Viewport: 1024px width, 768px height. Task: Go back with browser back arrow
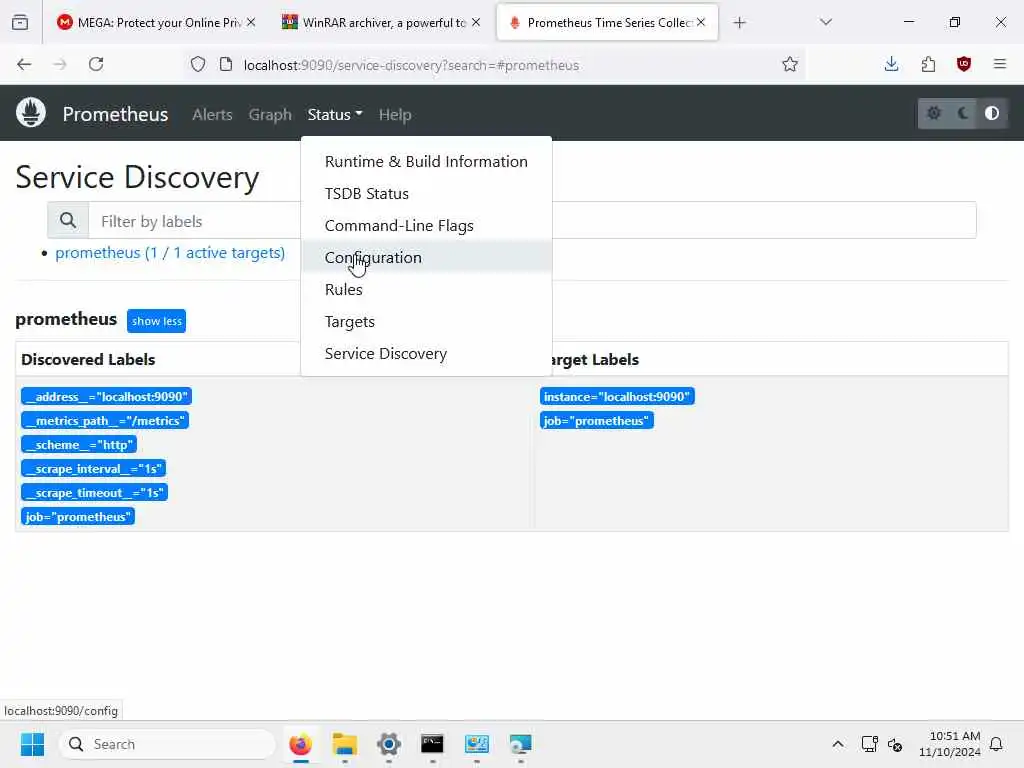pyautogui.click(x=24, y=65)
